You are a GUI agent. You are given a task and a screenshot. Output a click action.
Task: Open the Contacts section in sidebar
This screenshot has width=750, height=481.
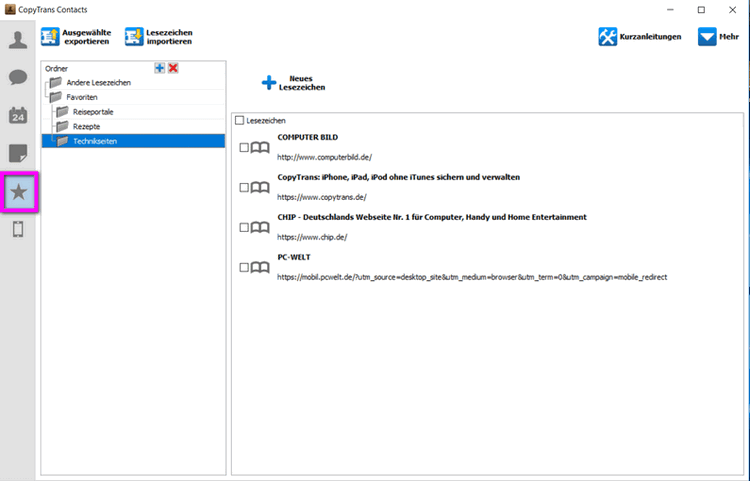pos(18,40)
